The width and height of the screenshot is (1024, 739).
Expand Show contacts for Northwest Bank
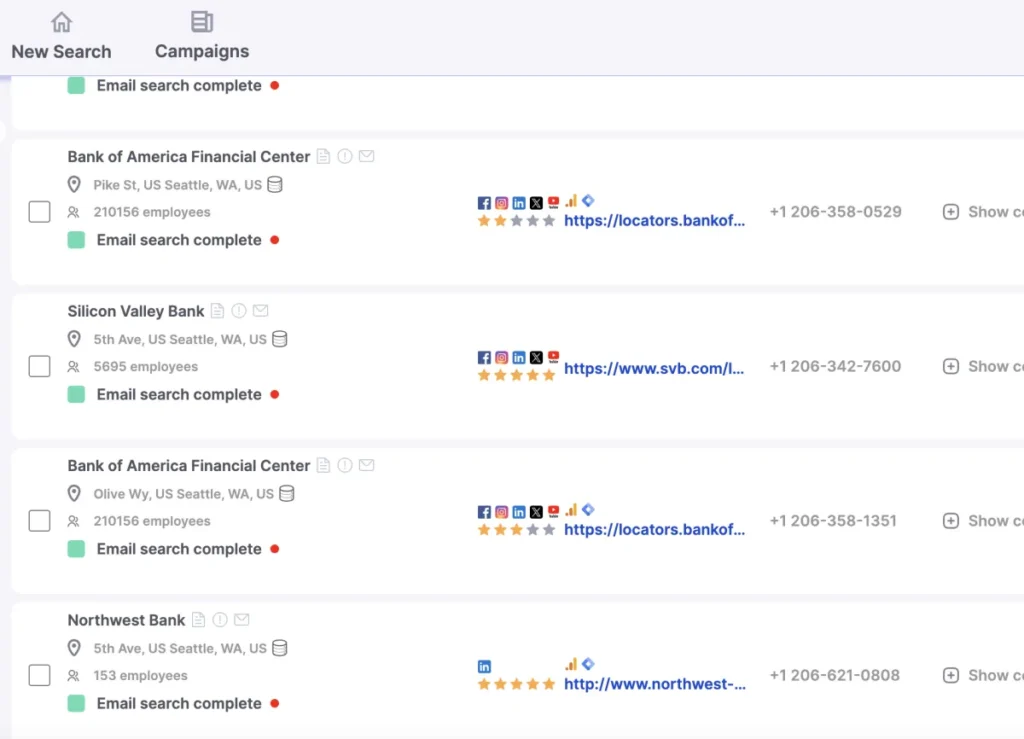(x=983, y=675)
